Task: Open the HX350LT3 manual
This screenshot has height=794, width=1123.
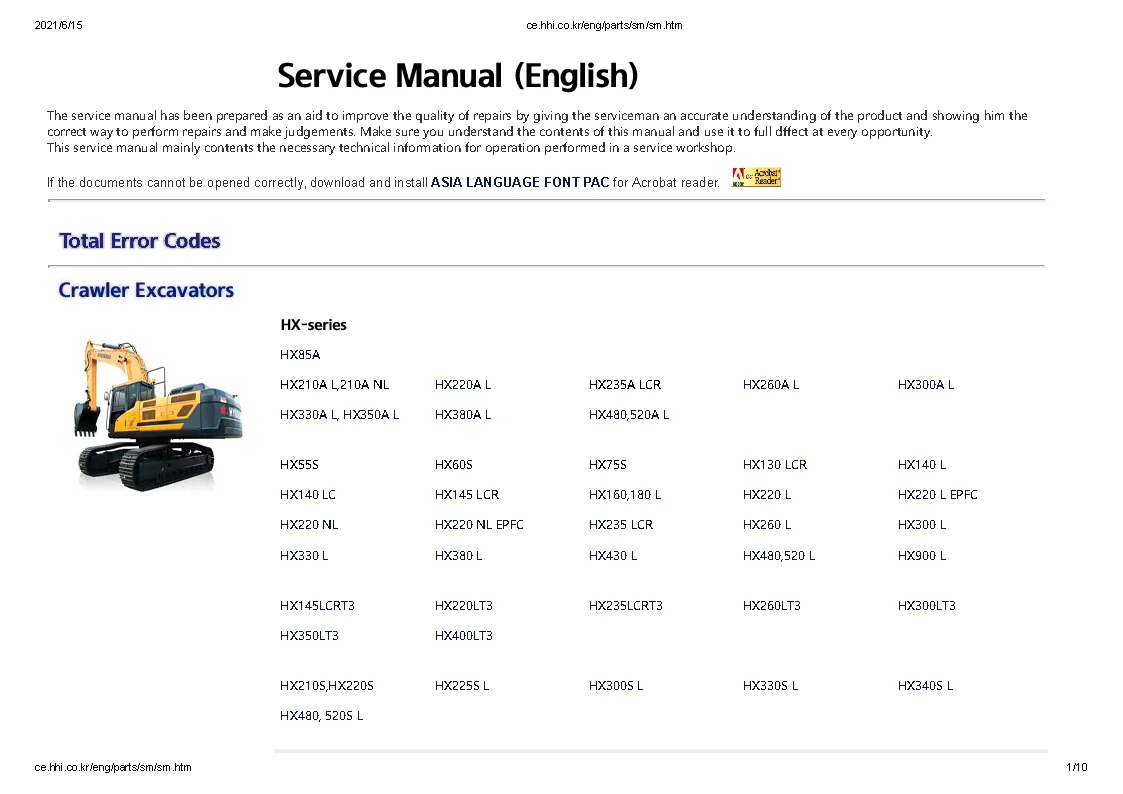Action: (x=309, y=636)
